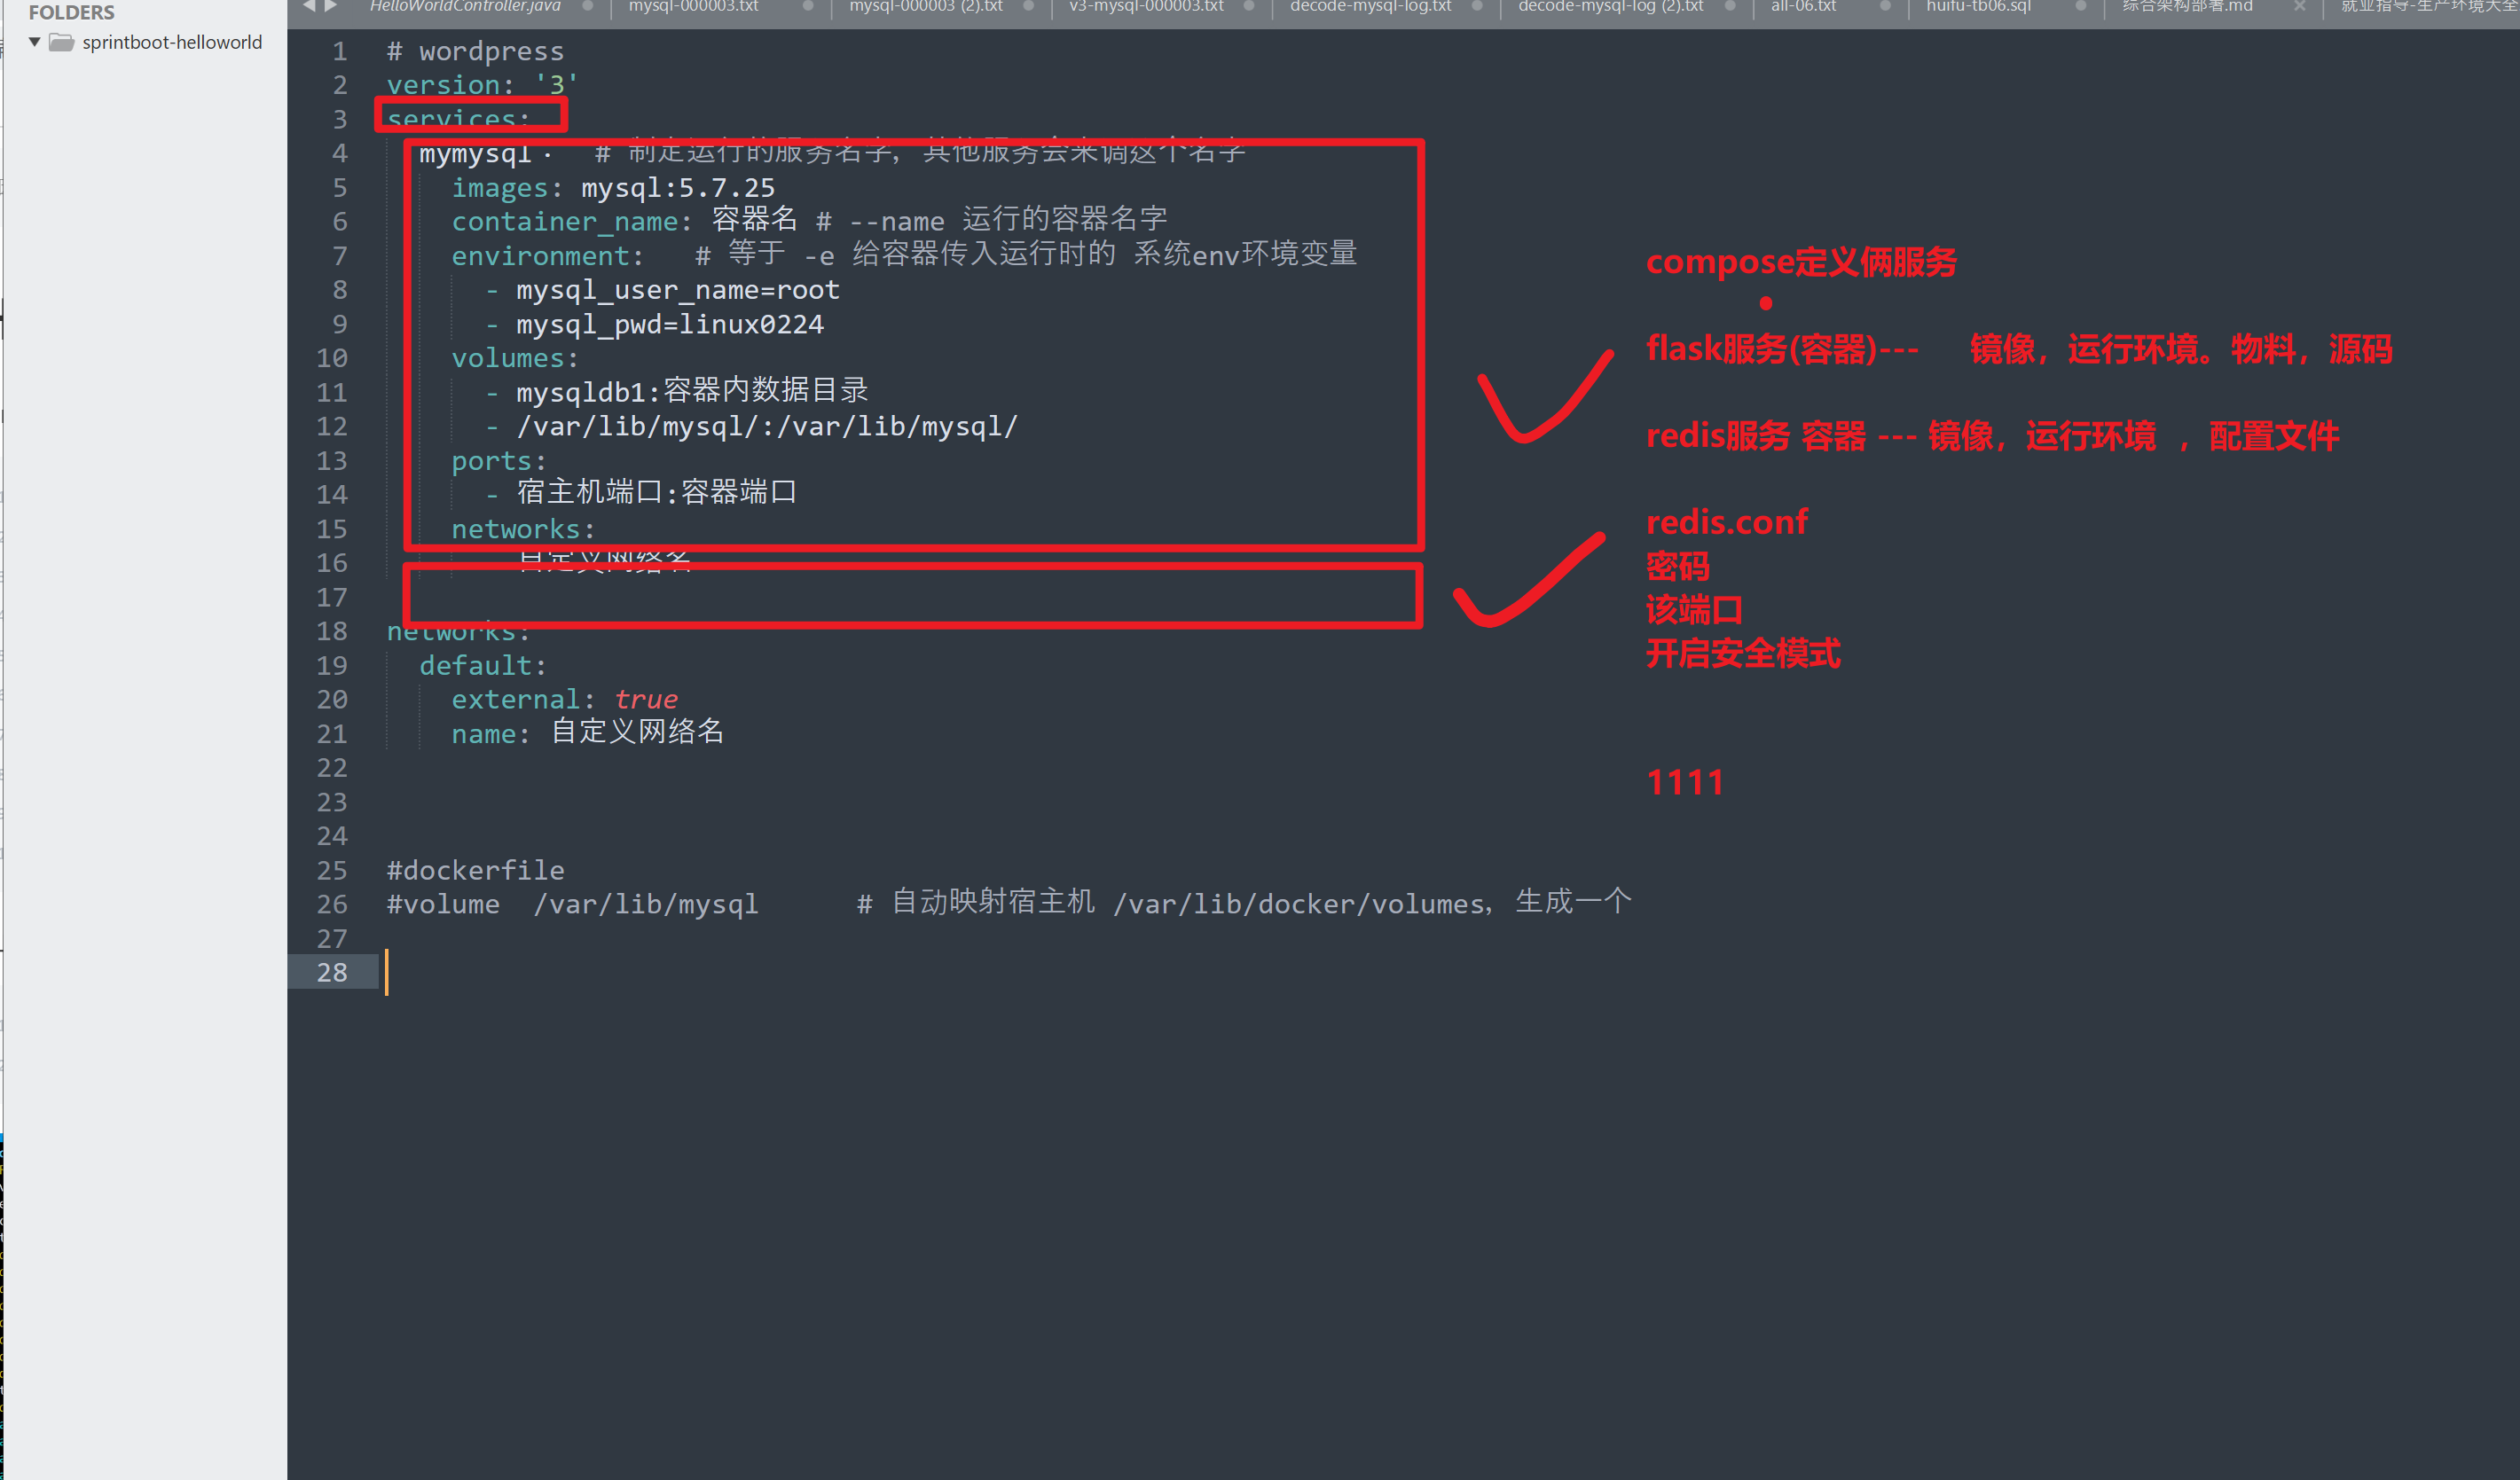
Task: Click the tab scroll left arrow
Action: [309, 6]
